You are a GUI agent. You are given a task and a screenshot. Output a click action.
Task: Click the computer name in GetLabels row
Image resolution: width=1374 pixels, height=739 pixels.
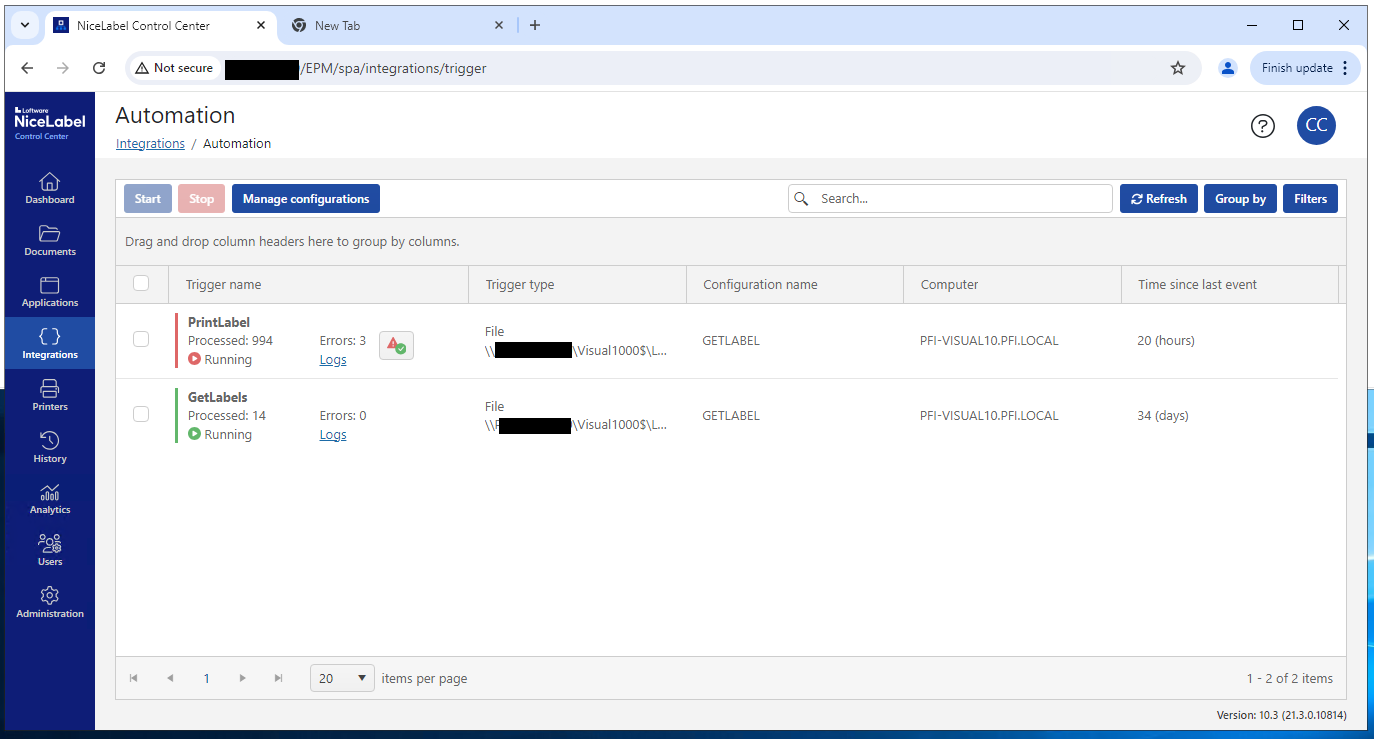click(989, 415)
